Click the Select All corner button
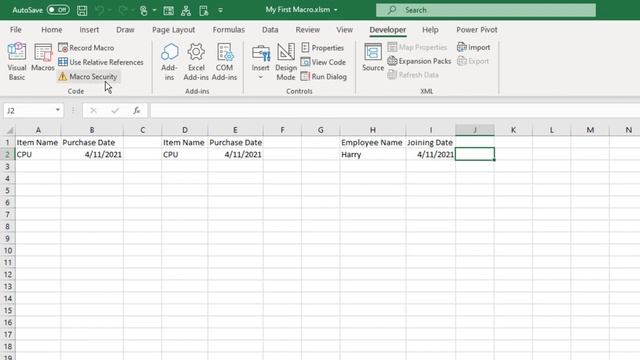 tap(8, 130)
